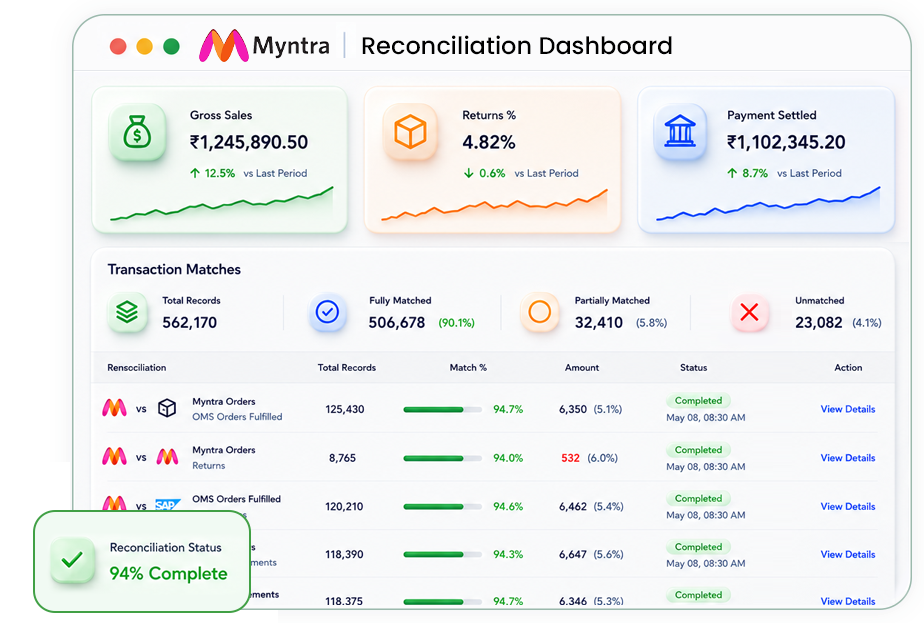This screenshot has width=924, height=623.
Task: Click the Completed badge in Returns row
Action: click(x=698, y=450)
